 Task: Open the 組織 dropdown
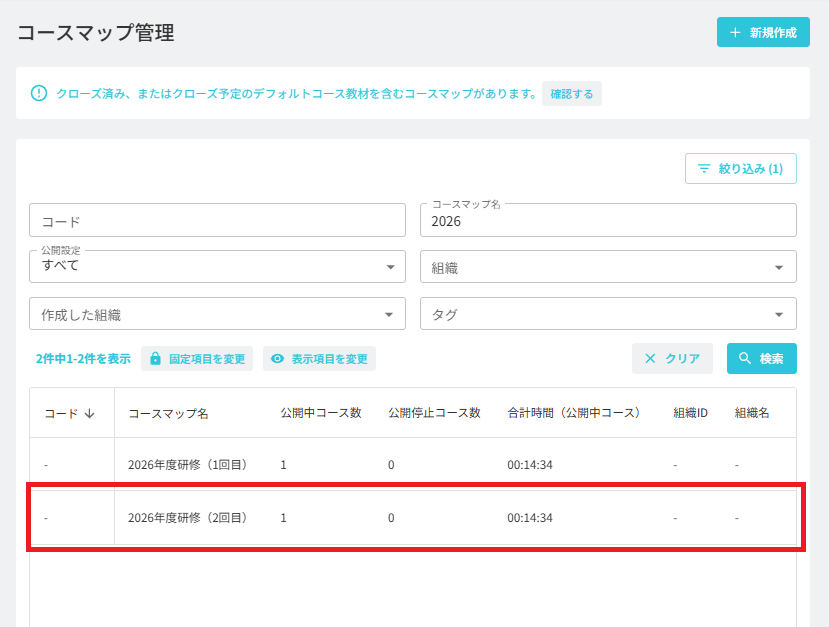(608, 266)
